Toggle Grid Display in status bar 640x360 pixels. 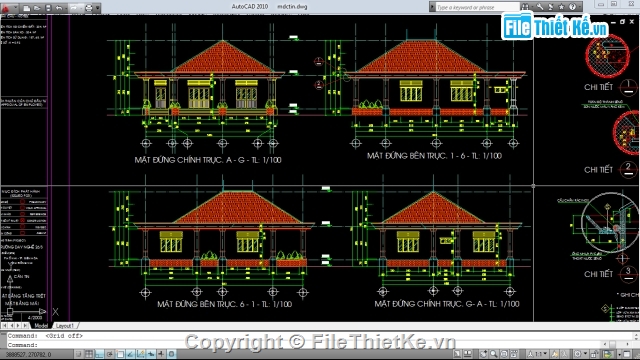89,354
